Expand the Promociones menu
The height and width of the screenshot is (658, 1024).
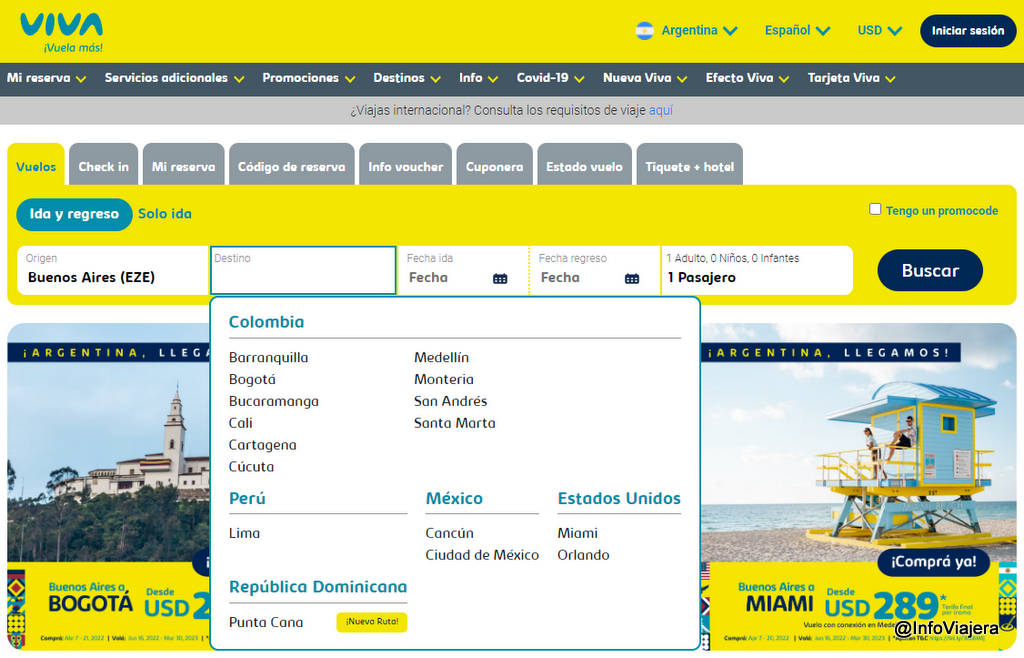click(x=308, y=78)
